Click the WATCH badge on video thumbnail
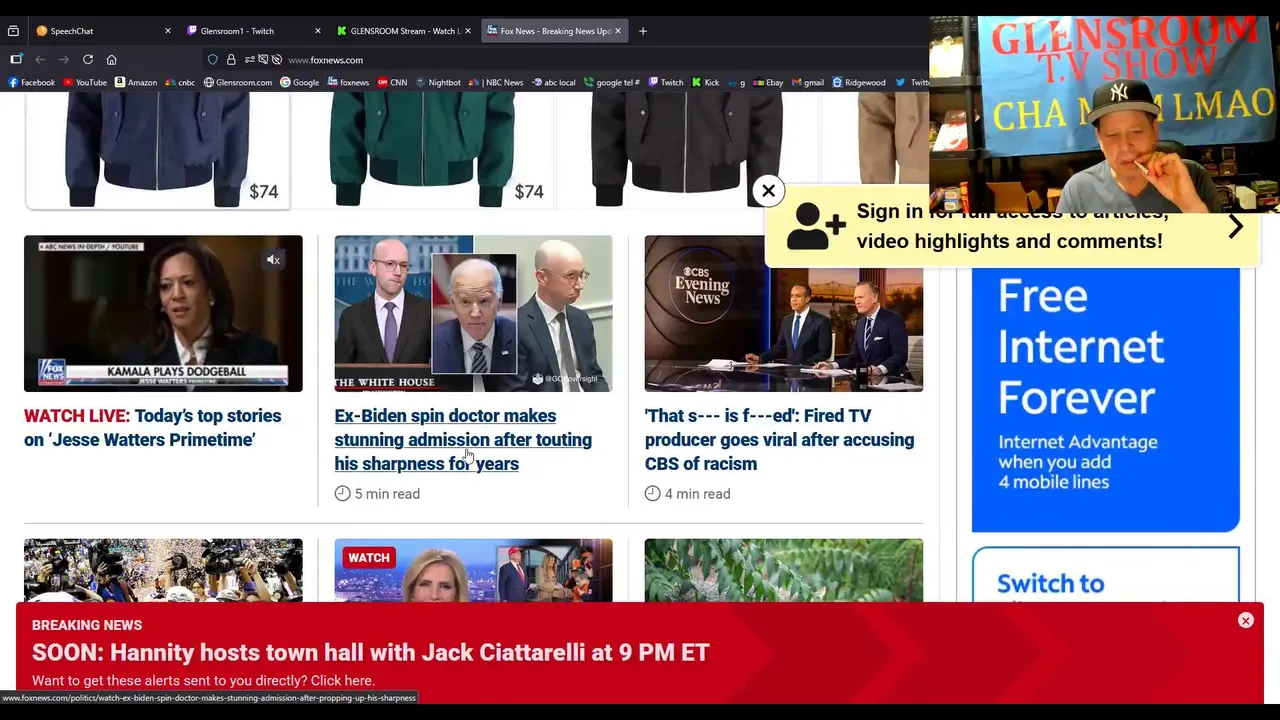1280x720 pixels. tap(369, 558)
